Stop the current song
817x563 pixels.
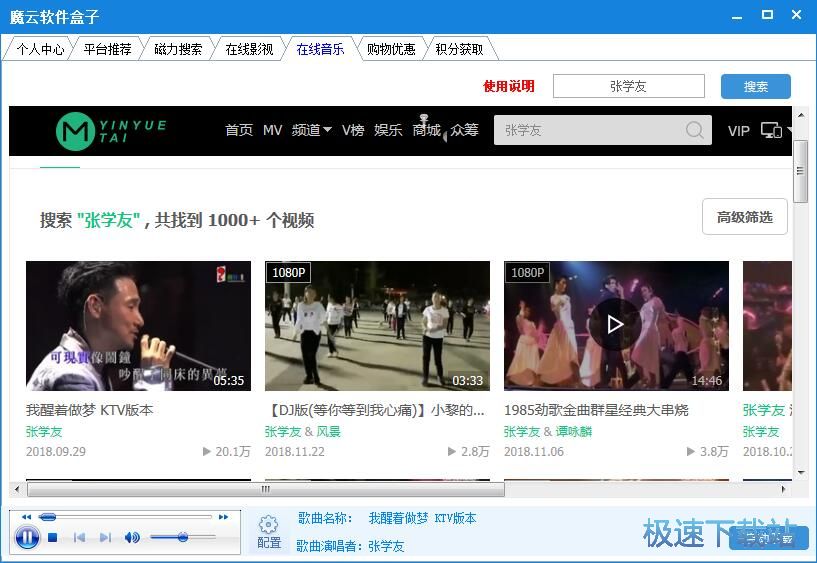53,537
